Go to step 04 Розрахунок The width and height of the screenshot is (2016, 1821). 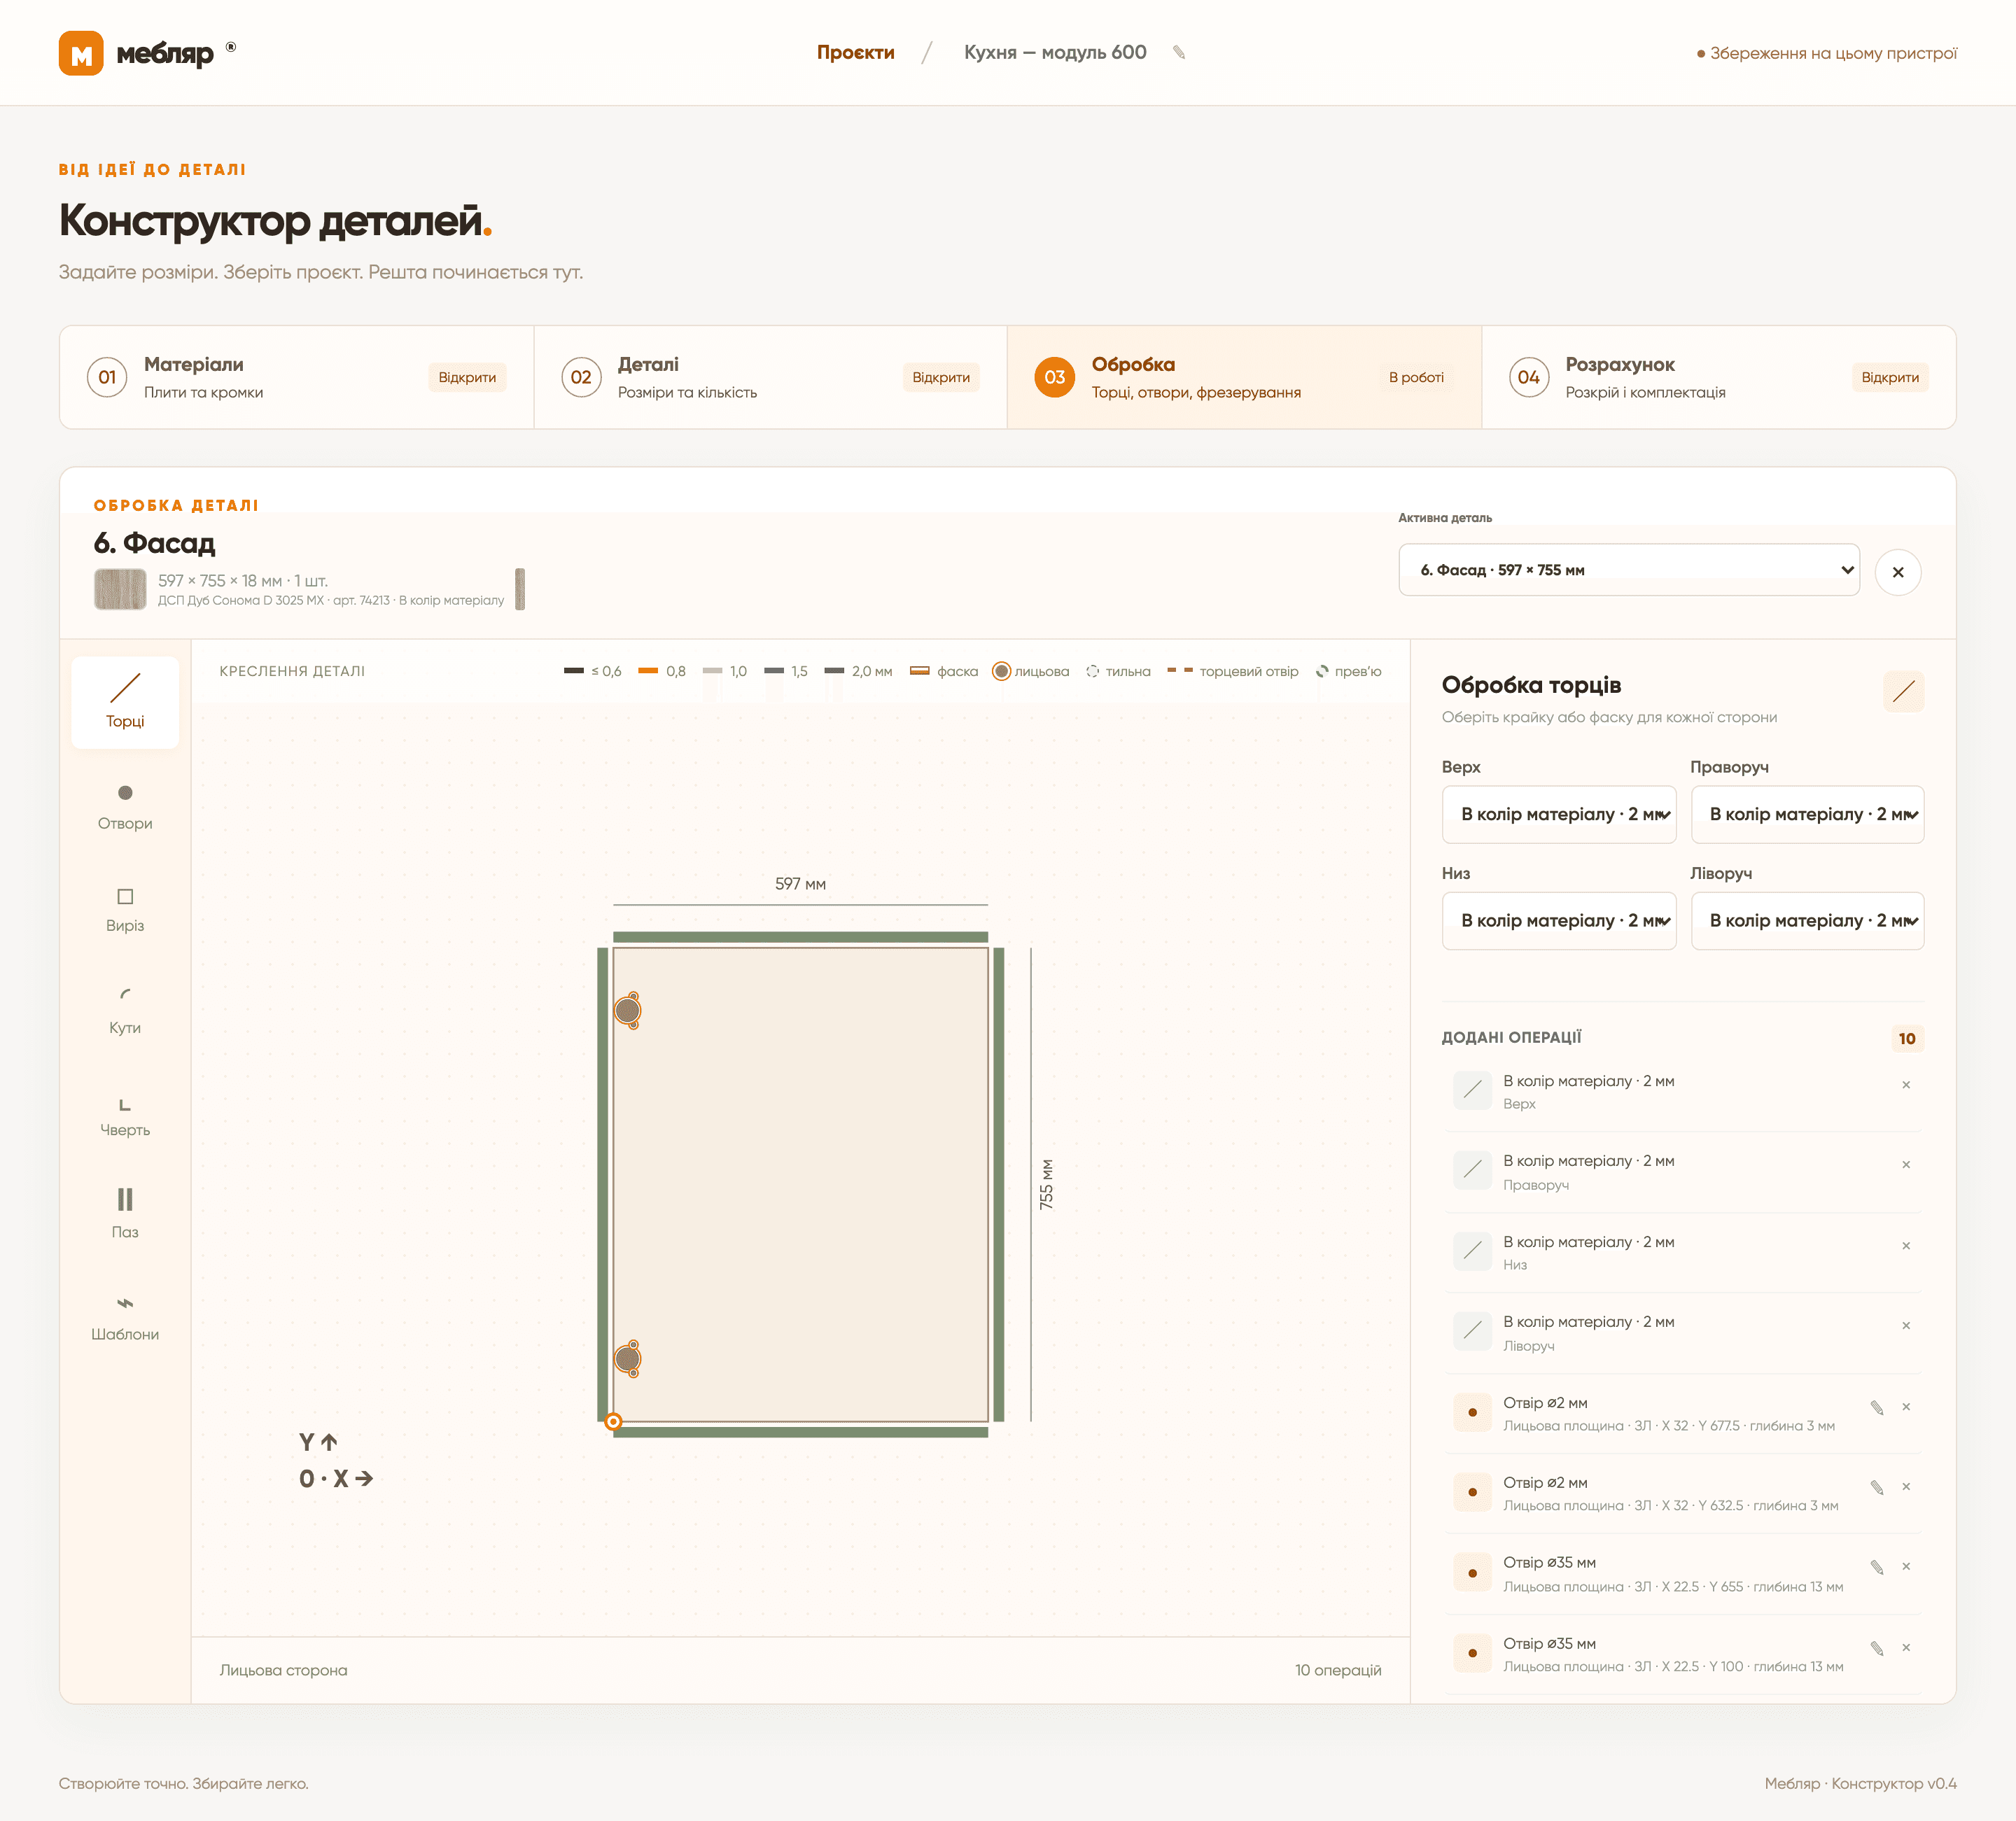pos(1718,377)
